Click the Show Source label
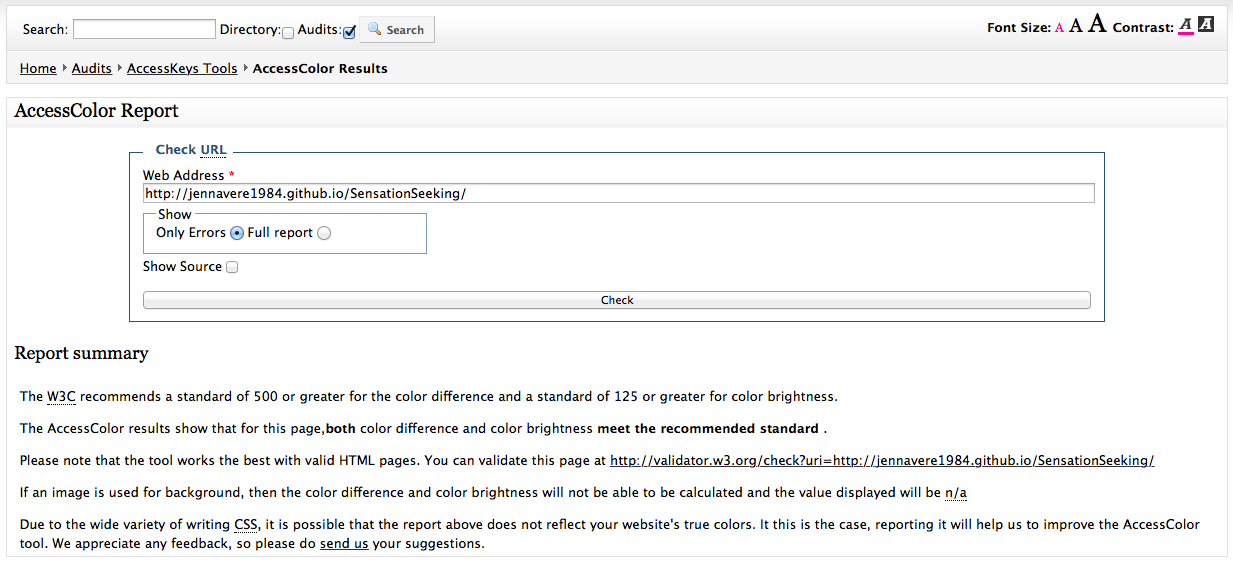 click(x=182, y=267)
